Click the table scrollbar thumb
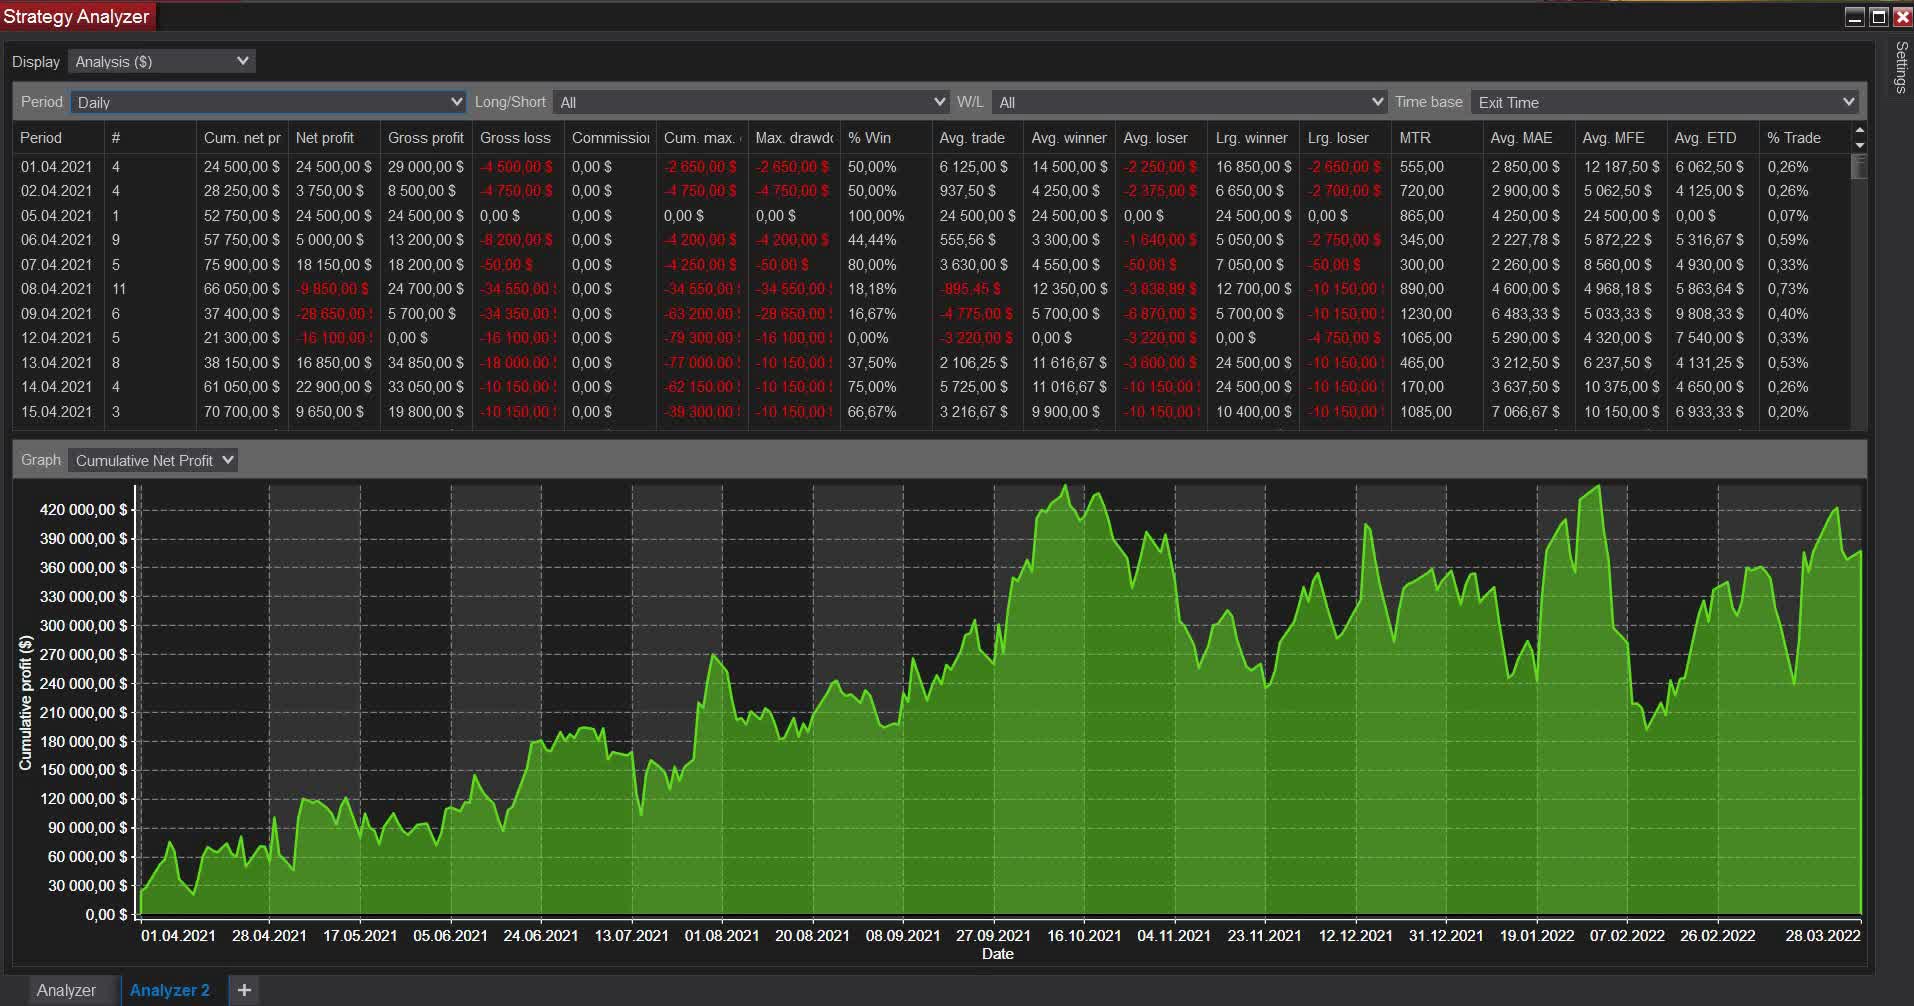Screen dimensions: 1914x1006 click(x=1860, y=167)
